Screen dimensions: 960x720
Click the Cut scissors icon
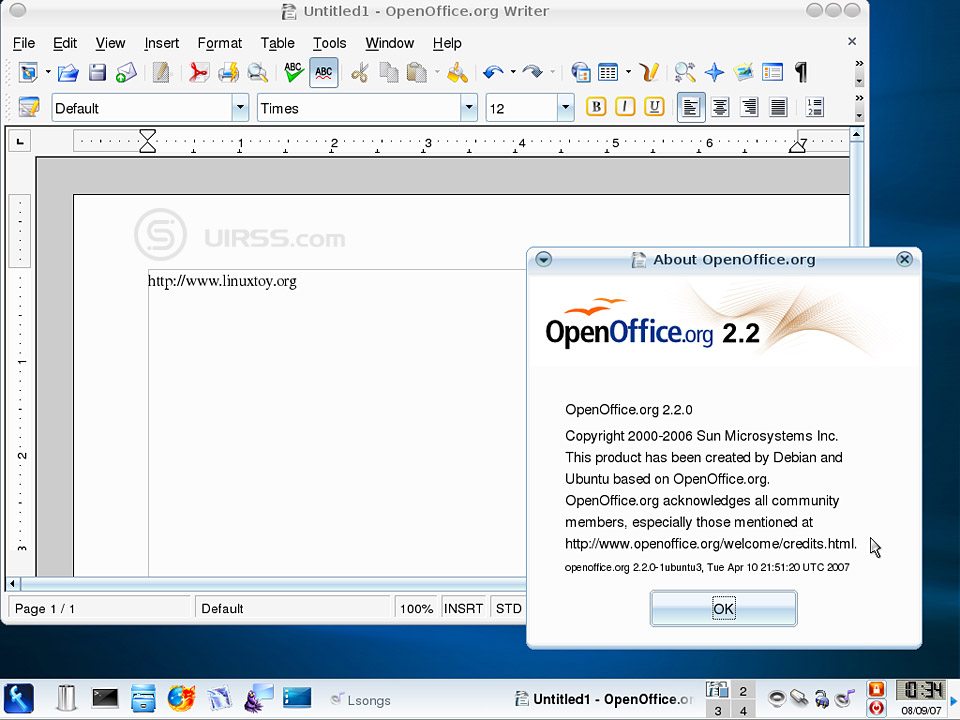point(360,72)
